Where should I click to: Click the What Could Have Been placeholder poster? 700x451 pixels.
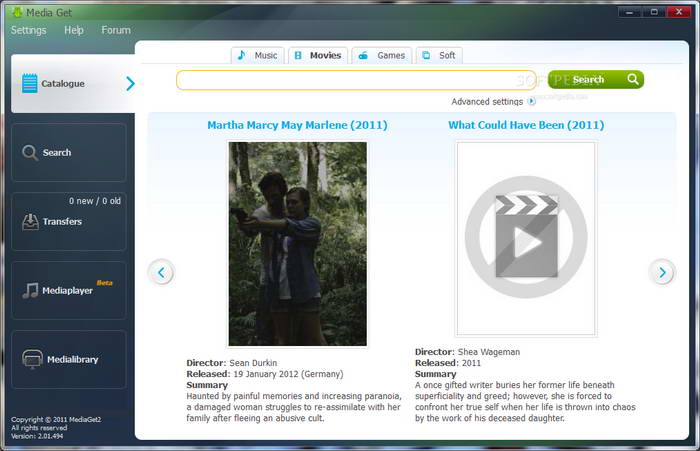(x=526, y=238)
